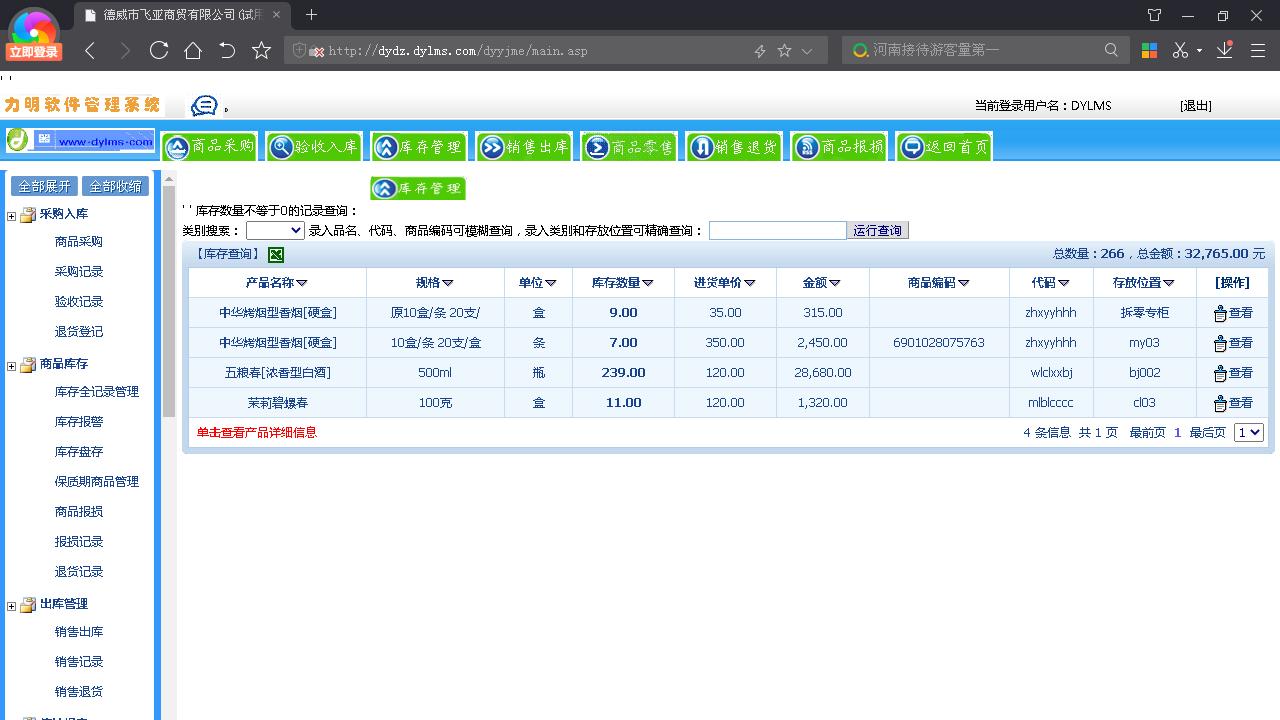Click the browser address bar URL
The image size is (1280, 720).
click(x=458, y=50)
